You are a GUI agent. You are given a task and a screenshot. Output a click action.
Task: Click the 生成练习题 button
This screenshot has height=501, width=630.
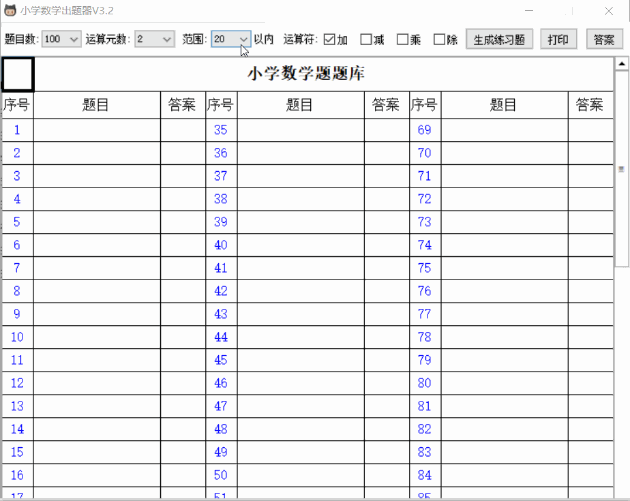click(x=498, y=40)
